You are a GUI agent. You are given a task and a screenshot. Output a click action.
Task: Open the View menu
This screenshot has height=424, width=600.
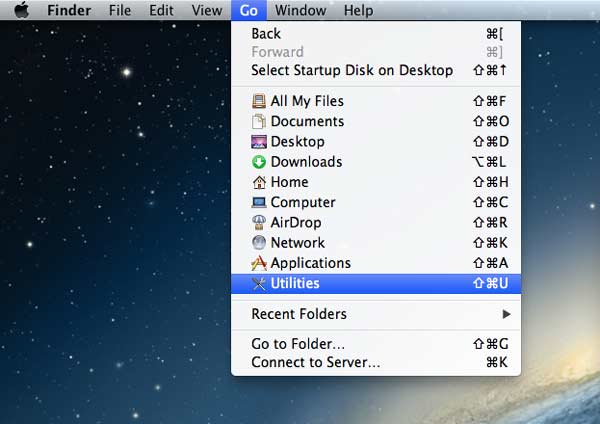pyautogui.click(x=207, y=10)
